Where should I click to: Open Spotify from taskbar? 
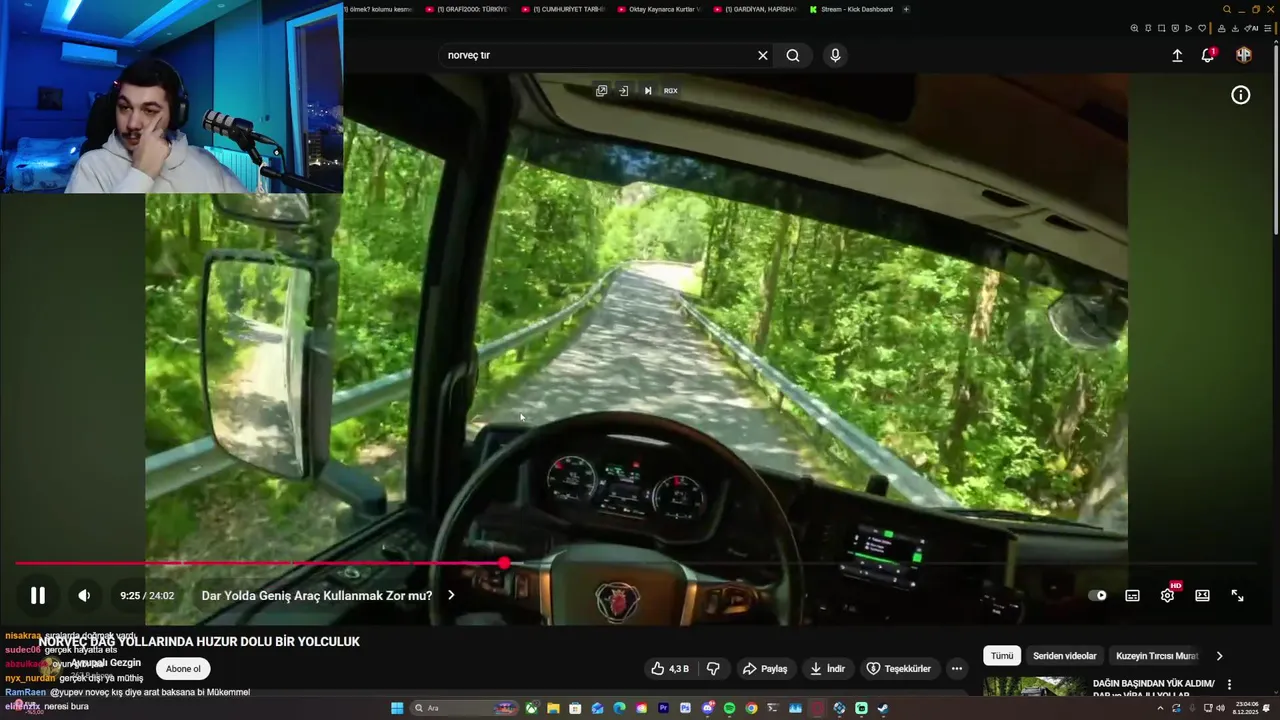coord(729,708)
